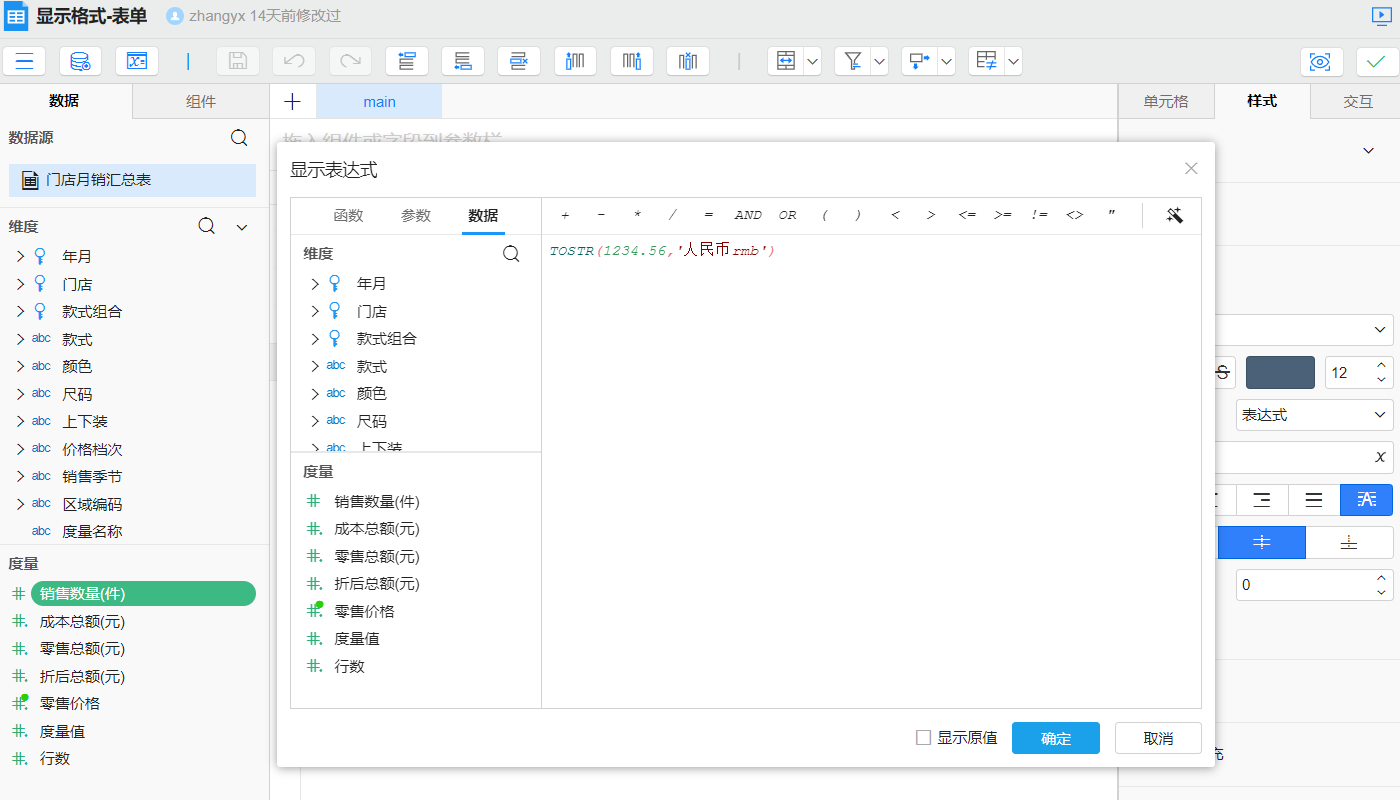This screenshot has width=1400, height=800.
Task: Click the 取消 button in dialog
Action: point(1157,737)
